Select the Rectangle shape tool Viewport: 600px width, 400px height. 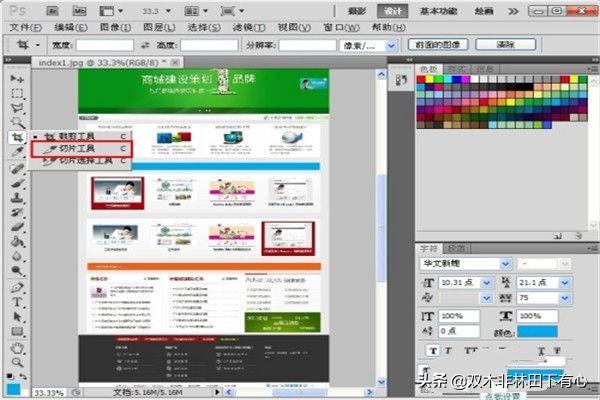pos(17,331)
